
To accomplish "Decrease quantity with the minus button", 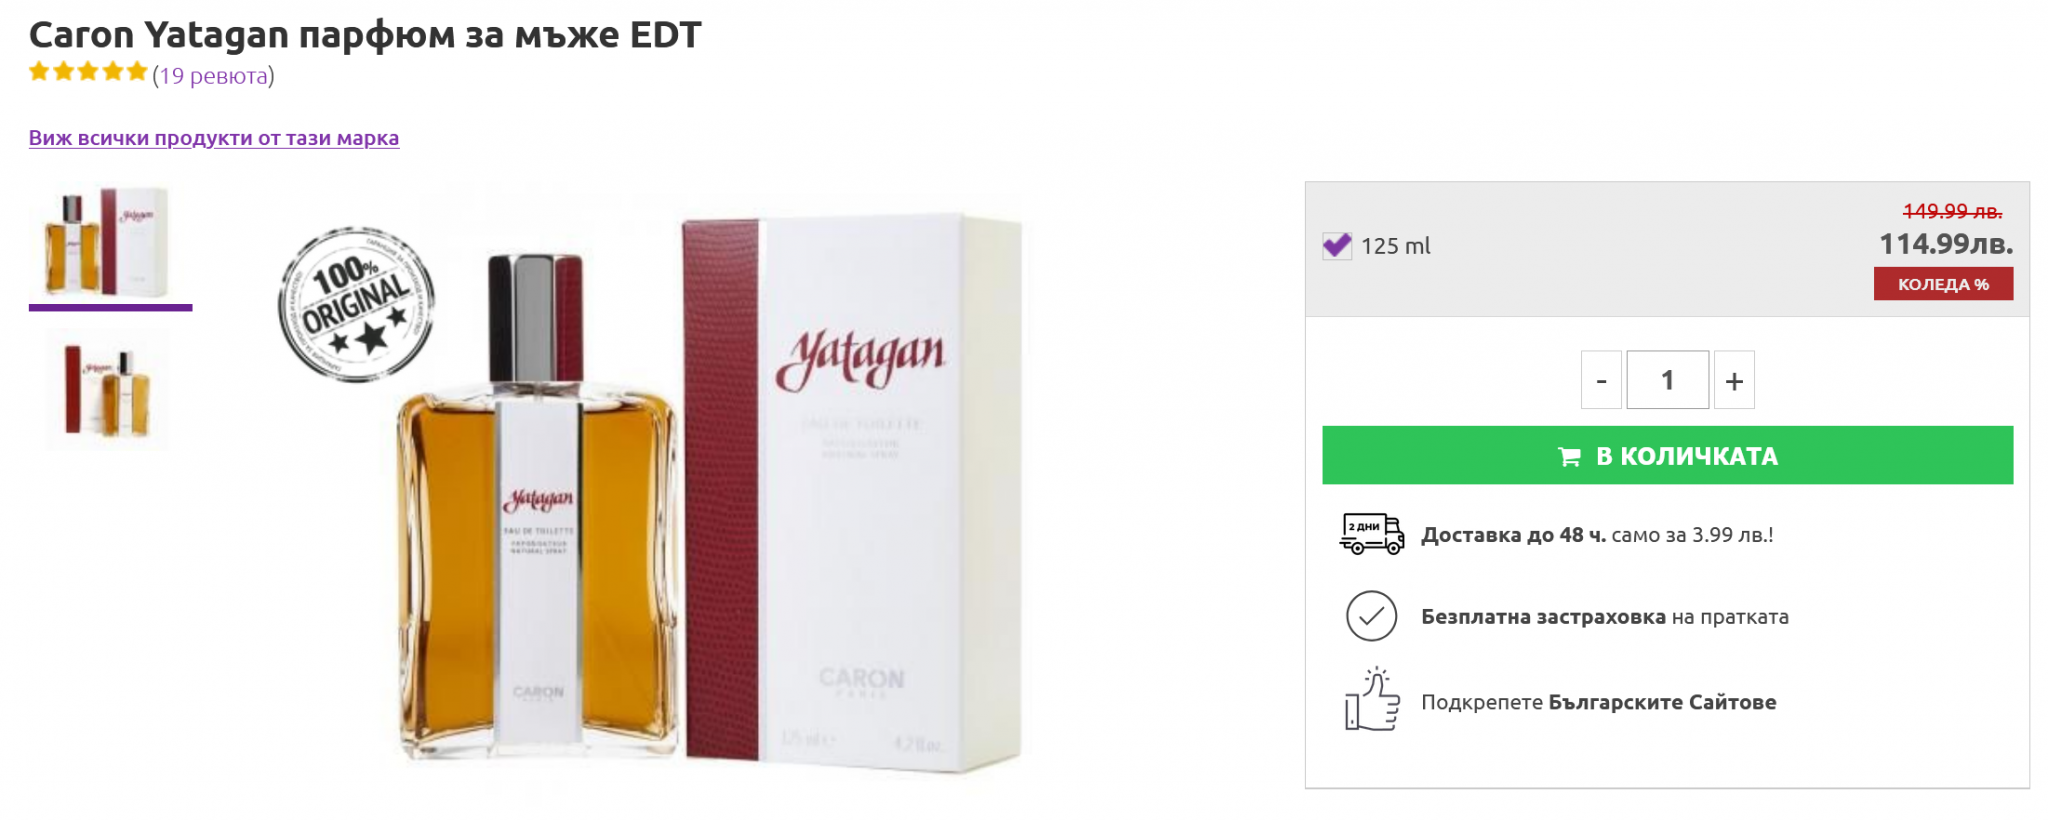I will tap(1601, 380).
